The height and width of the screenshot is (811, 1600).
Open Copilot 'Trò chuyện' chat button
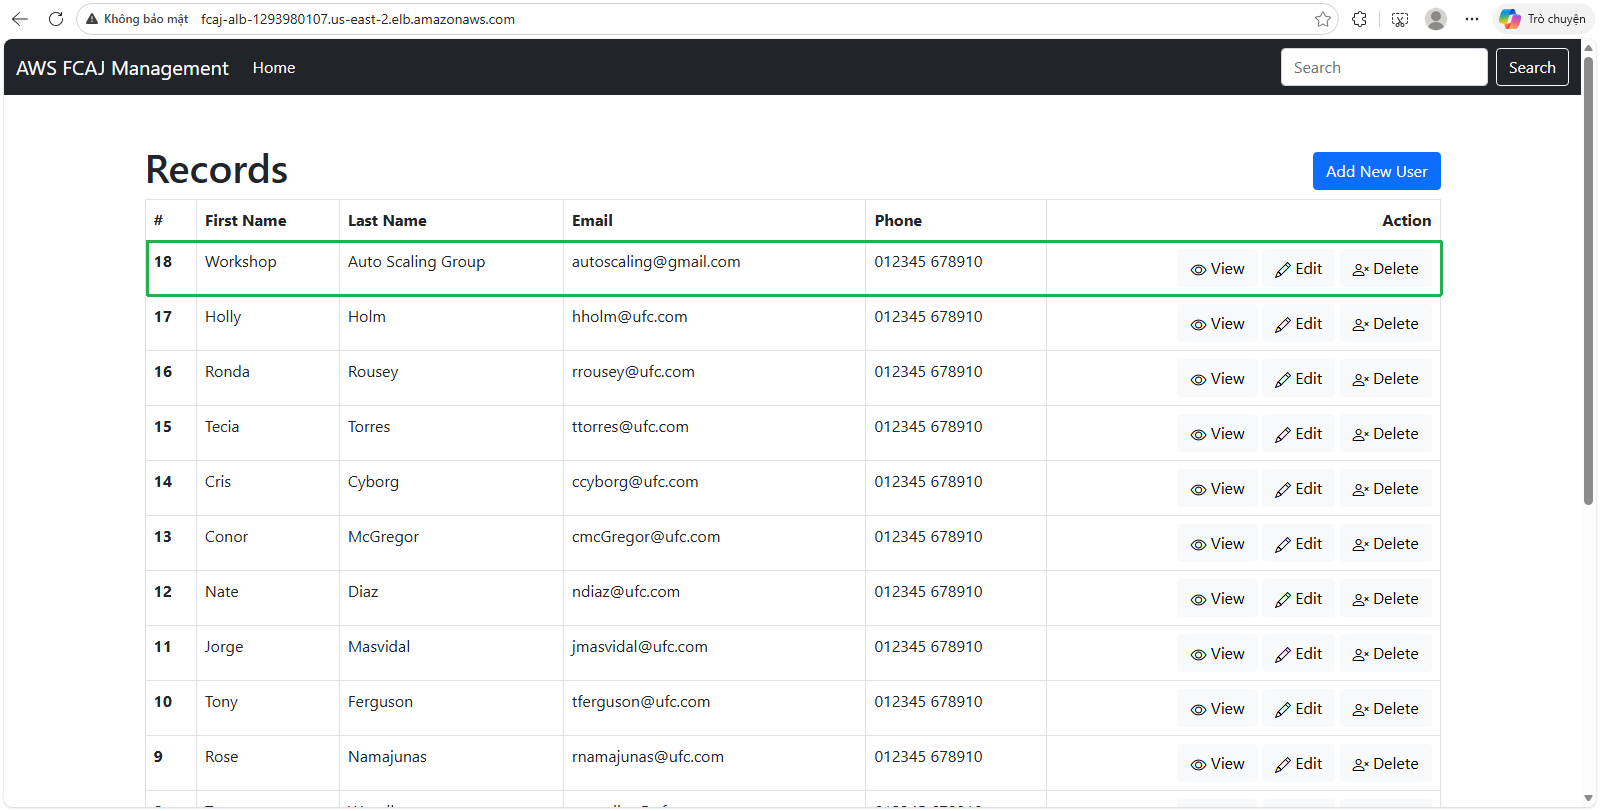pyautogui.click(x=1543, y=19)
